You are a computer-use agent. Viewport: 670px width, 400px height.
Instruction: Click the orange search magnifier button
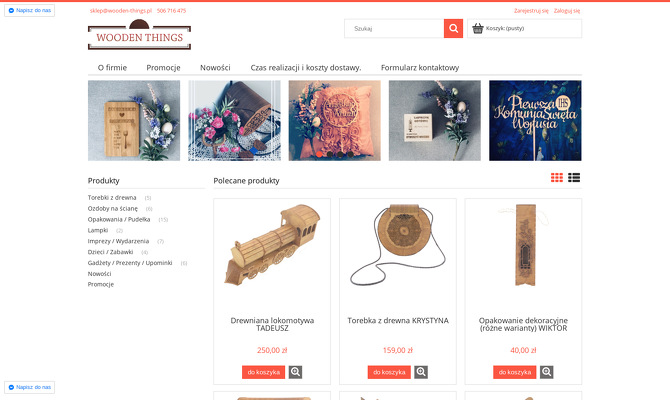(453, 29)
